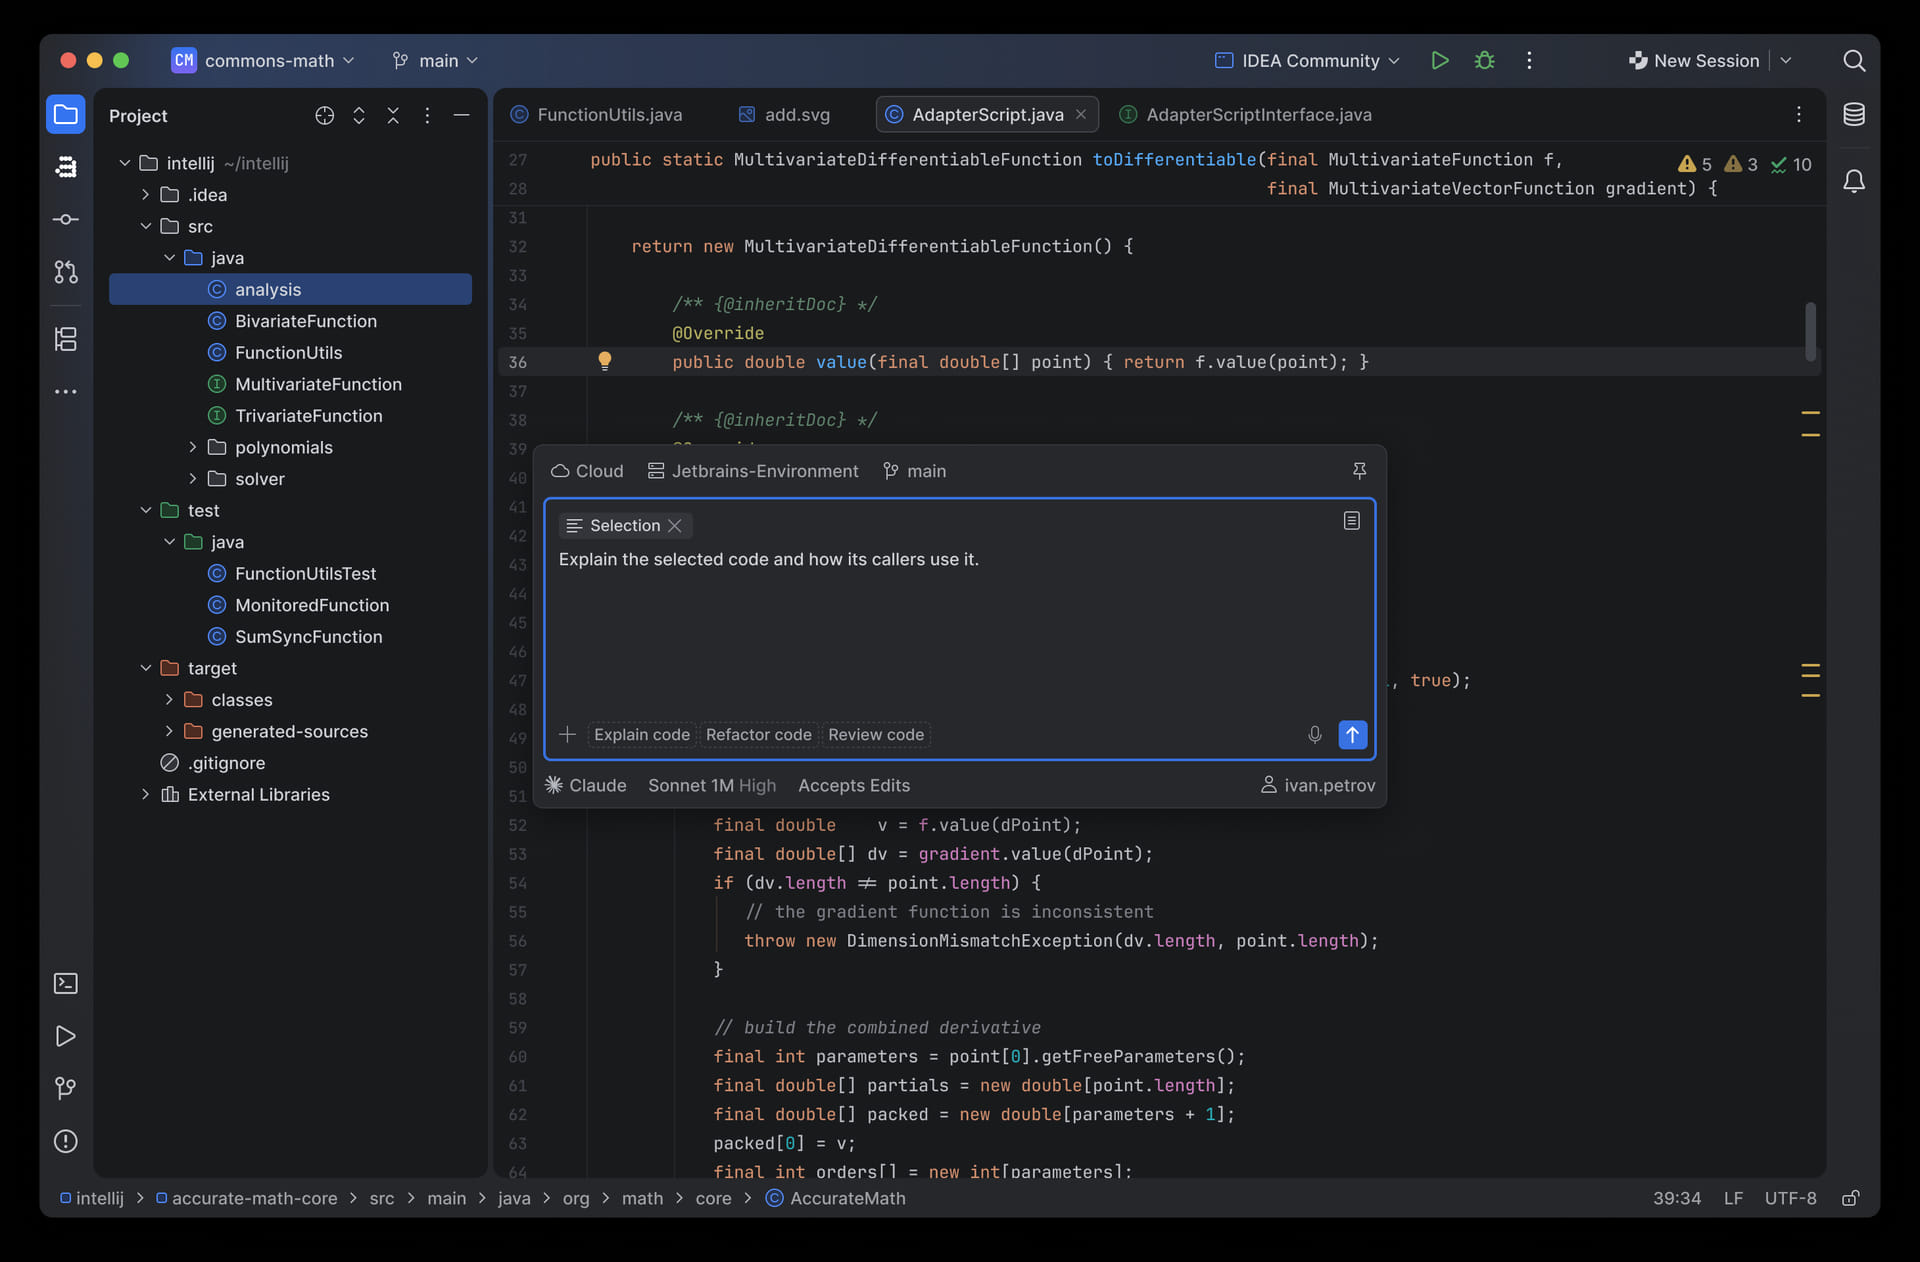Click the Refactor code suggestion
The height and width of the screenshot is (1262, 1920).
tap(759, 735)
